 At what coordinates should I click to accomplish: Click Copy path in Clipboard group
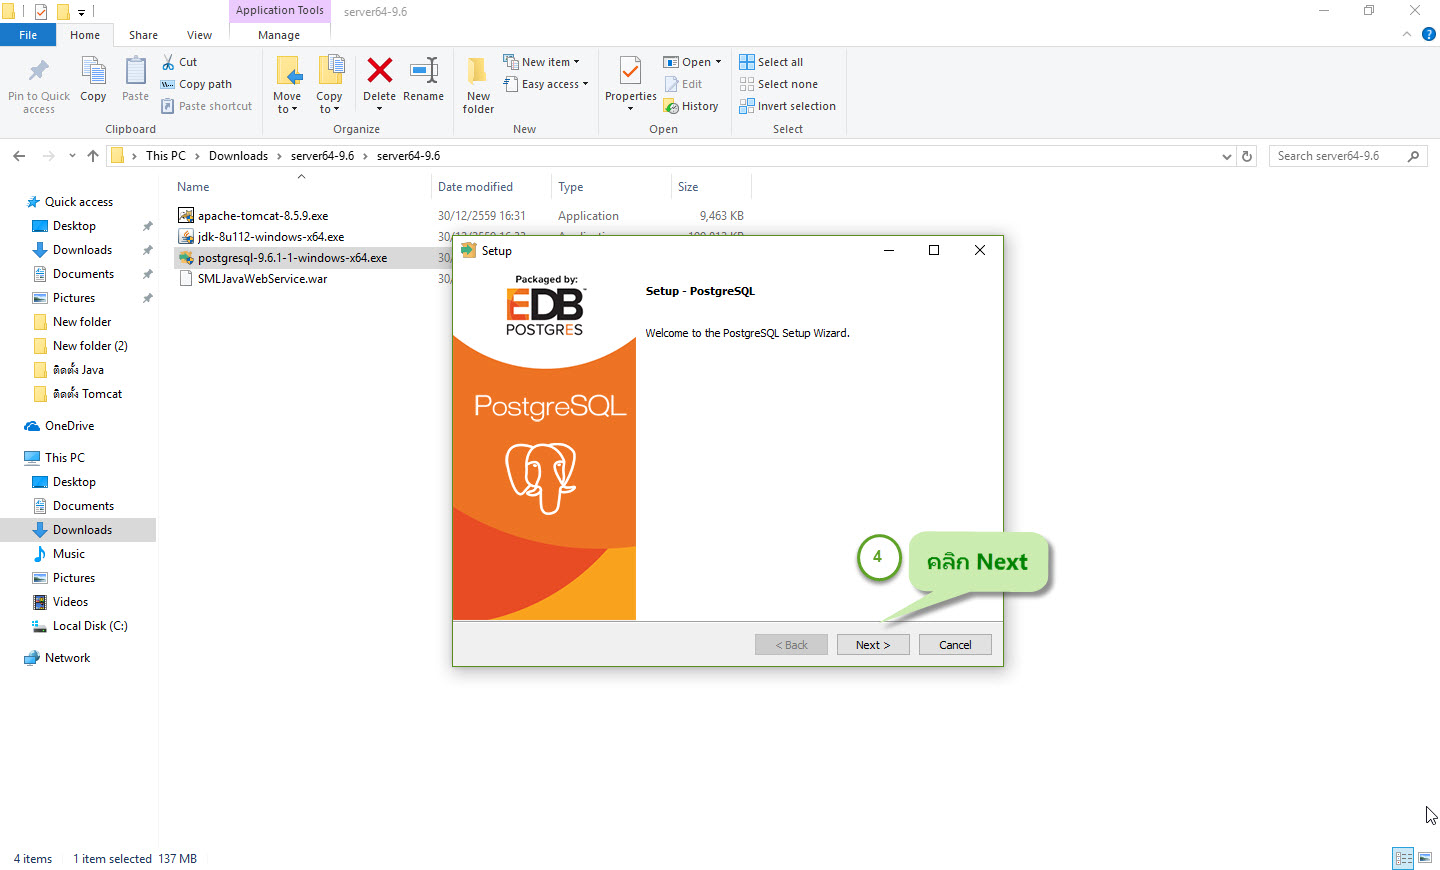(x=196, y=84)
